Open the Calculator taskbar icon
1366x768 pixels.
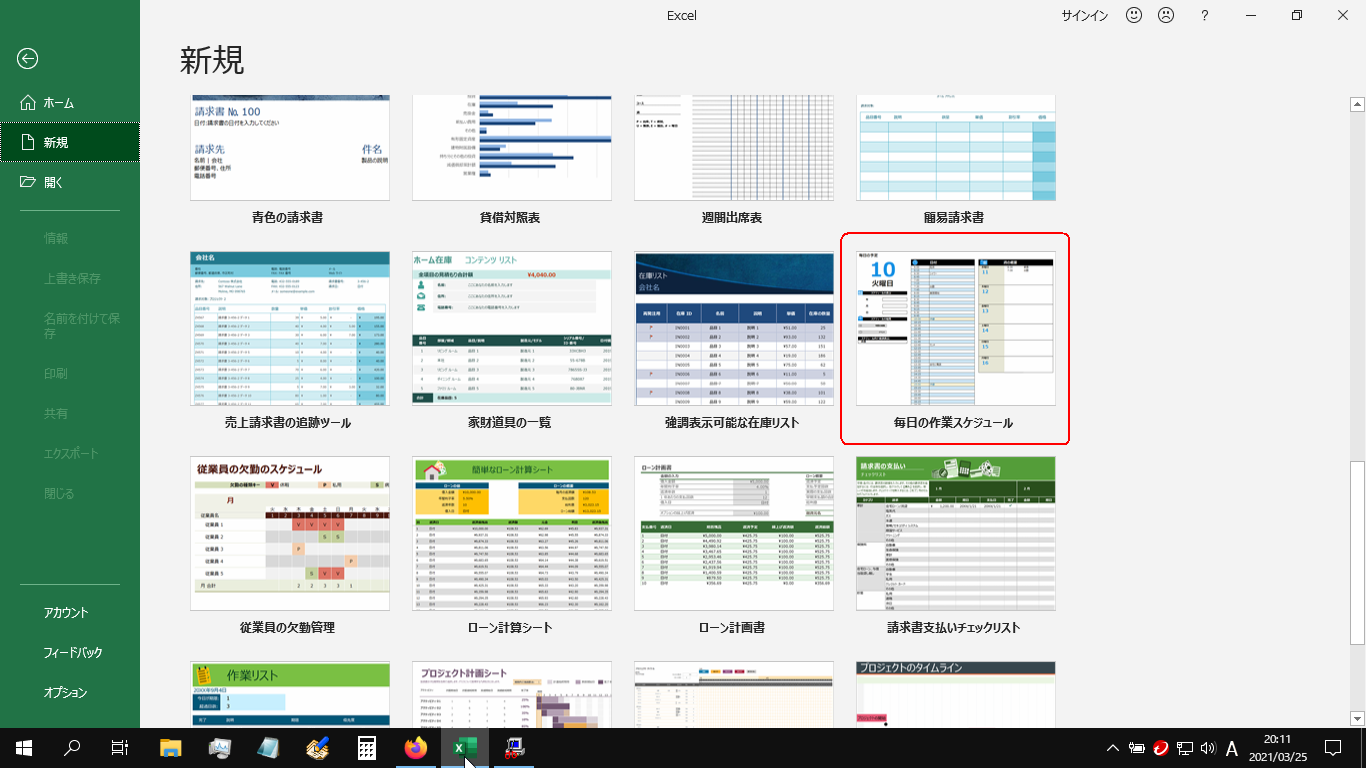(x=366, y=747)
